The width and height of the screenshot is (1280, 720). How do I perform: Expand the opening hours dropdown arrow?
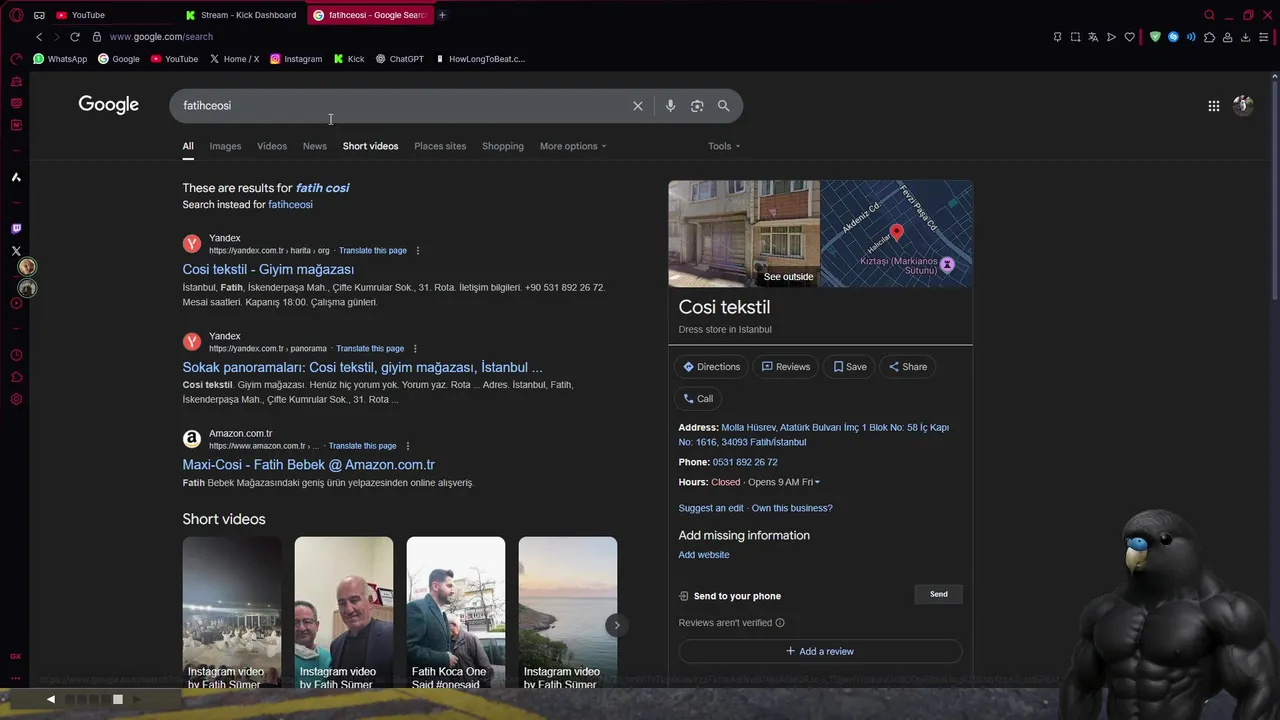[x=817, y=483]
